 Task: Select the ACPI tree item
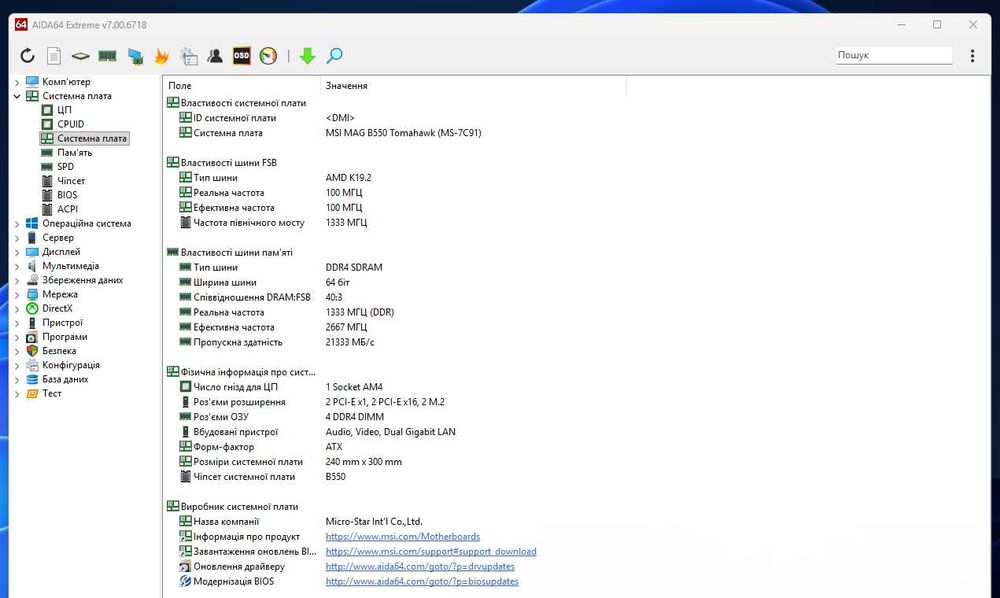coord(68,209)
